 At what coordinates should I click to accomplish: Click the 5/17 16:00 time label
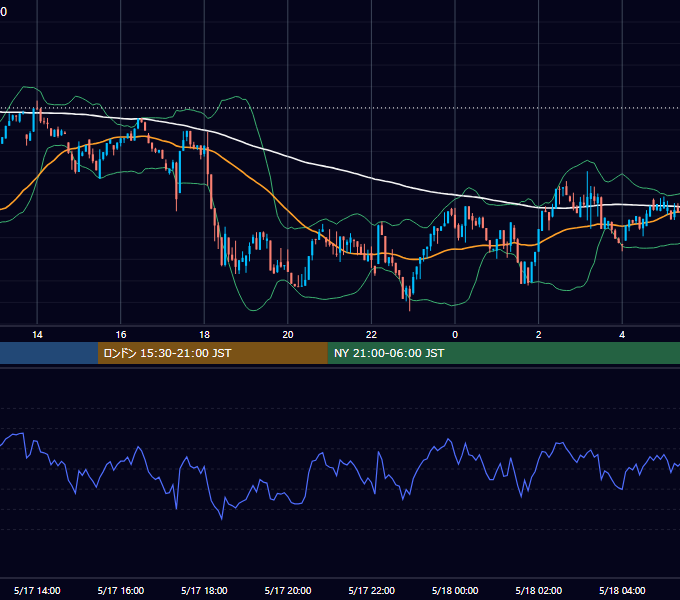click(121, 590)
